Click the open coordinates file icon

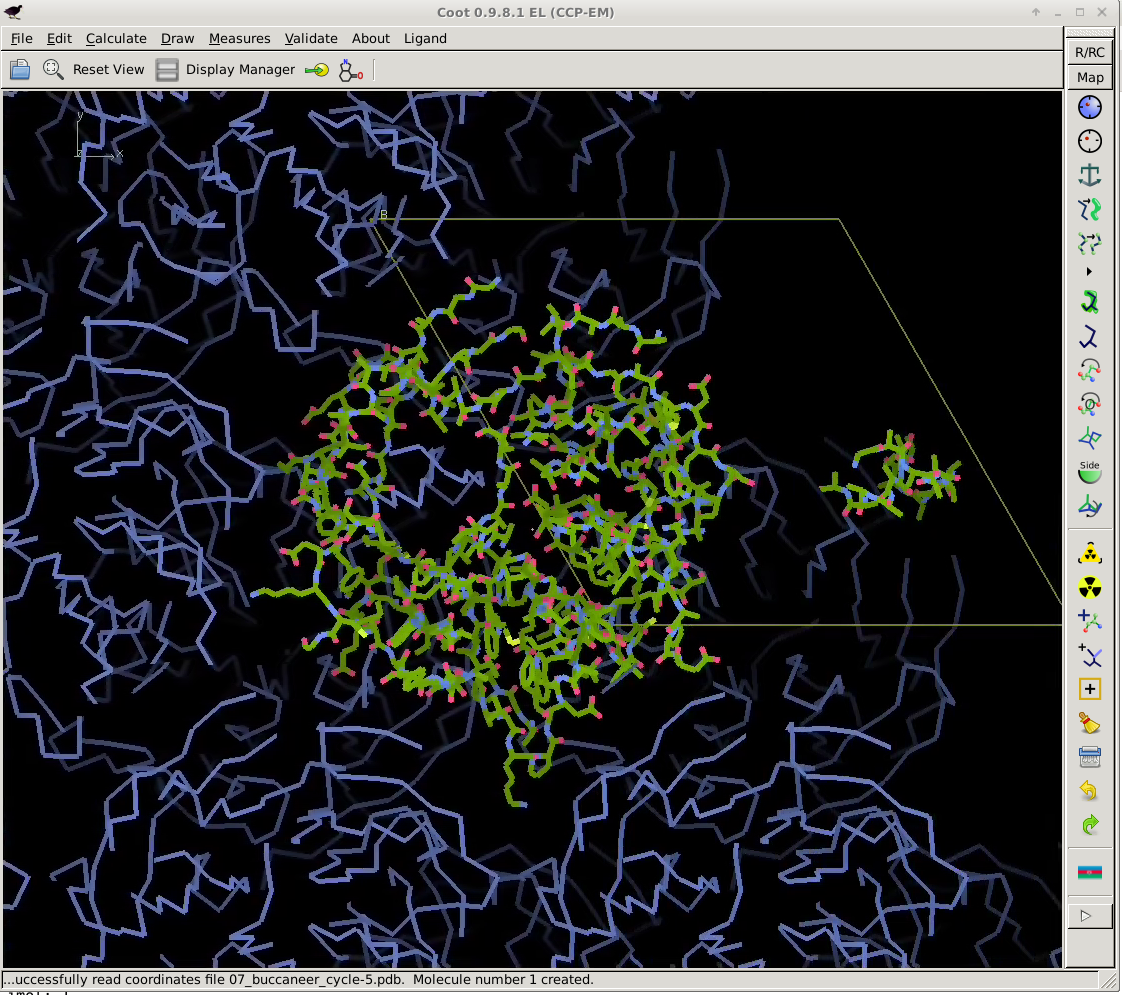(x=20, y=69)
